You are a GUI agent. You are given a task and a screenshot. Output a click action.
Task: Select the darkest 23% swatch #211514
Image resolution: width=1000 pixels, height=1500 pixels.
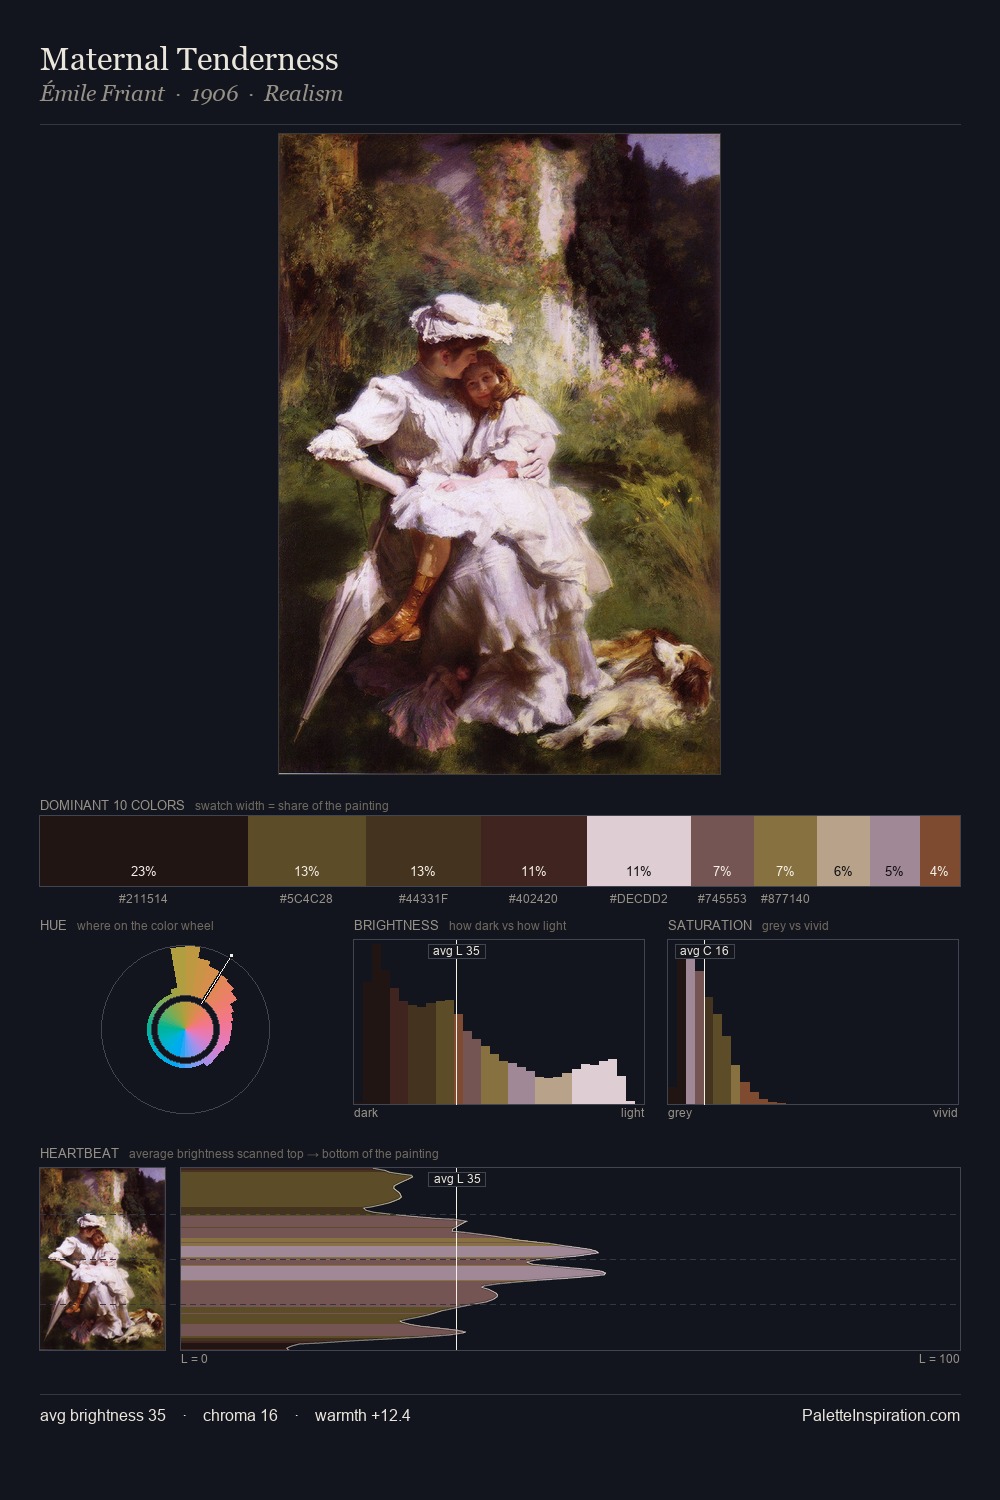(144, 851)
